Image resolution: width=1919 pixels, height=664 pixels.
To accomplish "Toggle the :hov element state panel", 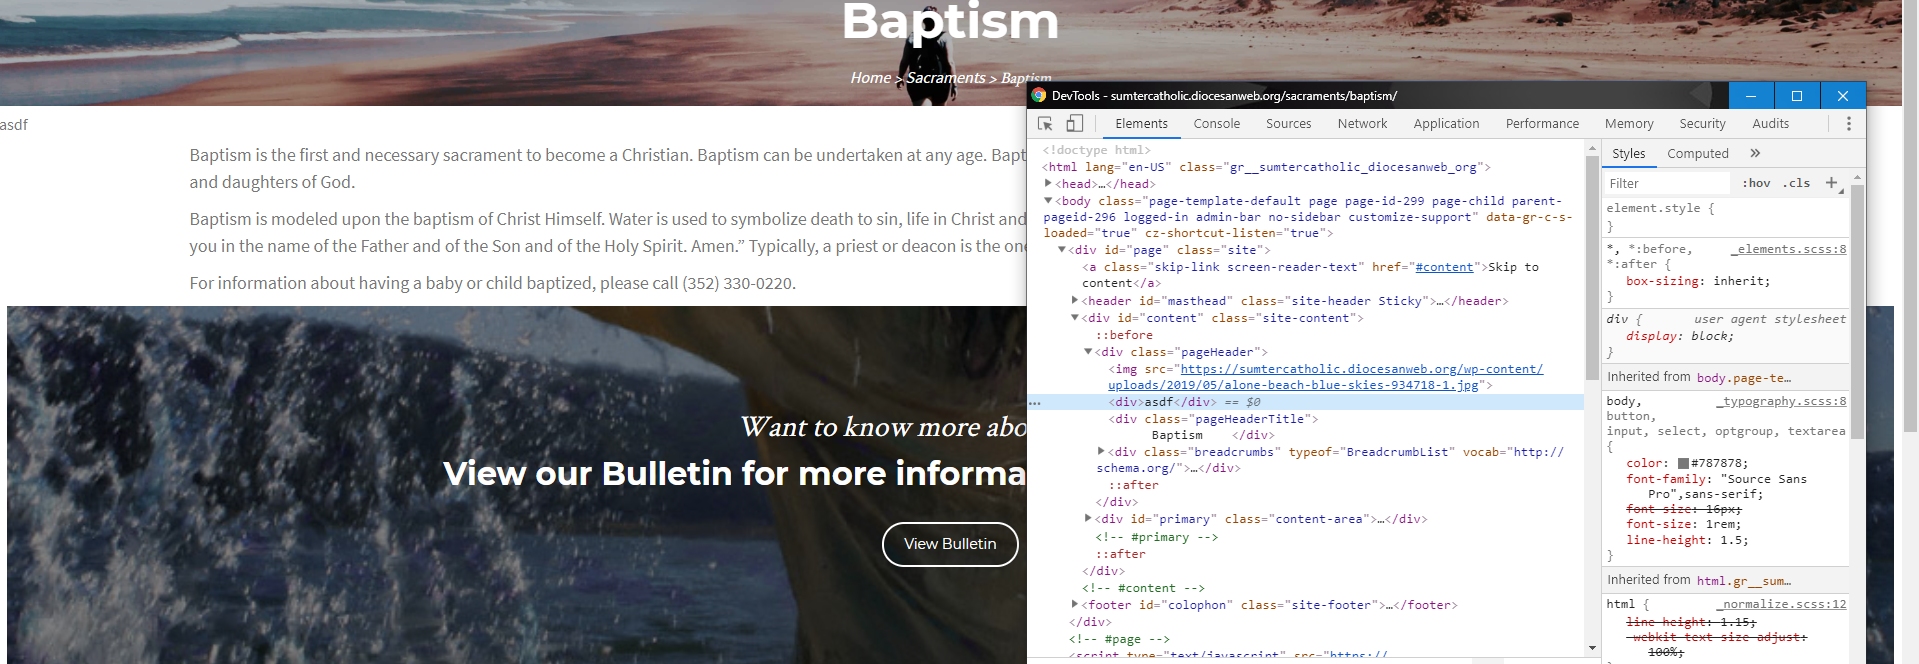I will [x=1756, y=183].
